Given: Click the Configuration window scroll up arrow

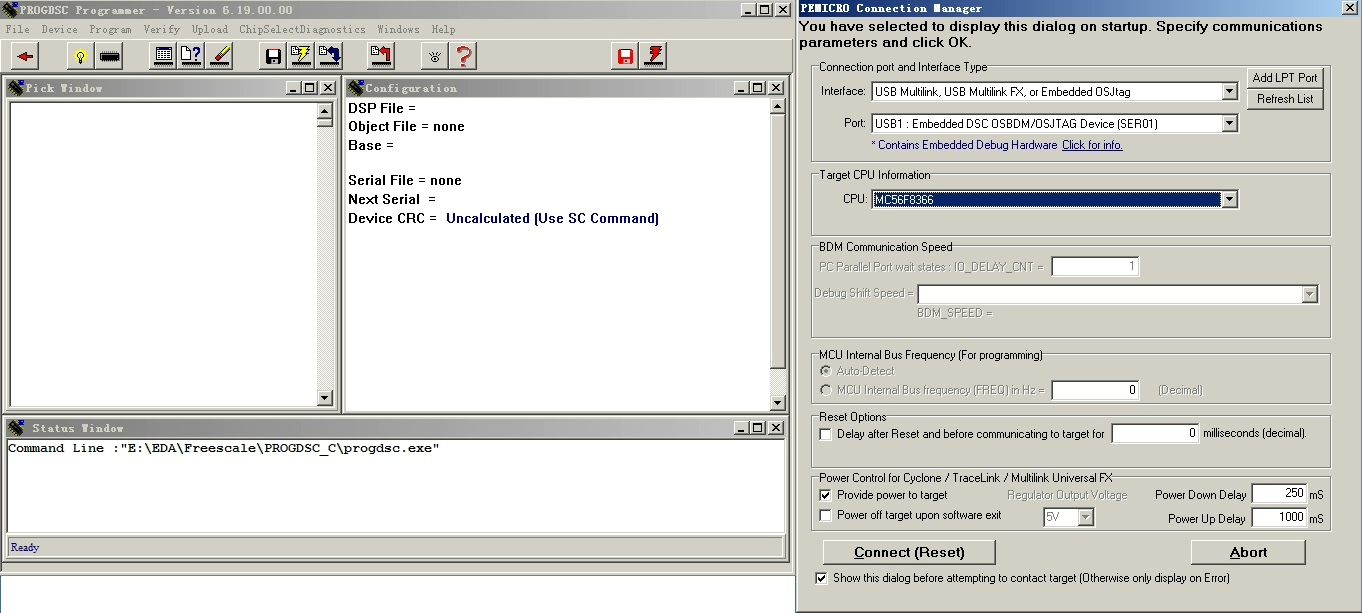Looking at the screenshot, I should click(x=778, y=107).
